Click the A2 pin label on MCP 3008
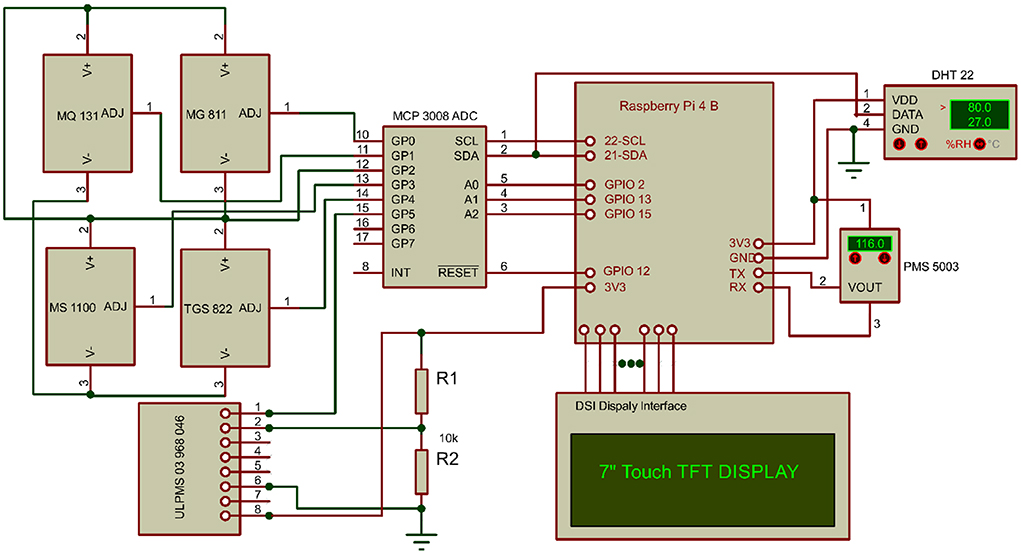1021x554 pixels. tap(471, 214)
